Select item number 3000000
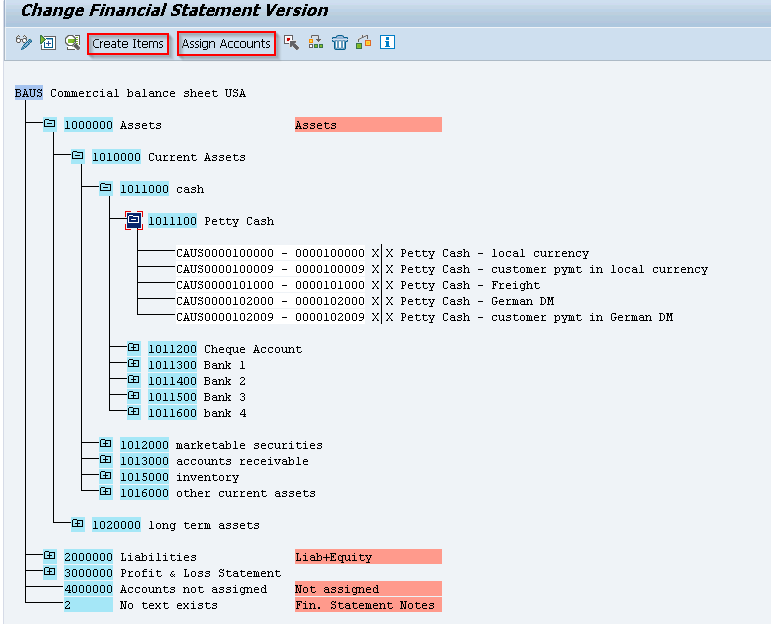Image resolution: width=771 pixels, height=624 pixels. (x=89, y=573)
